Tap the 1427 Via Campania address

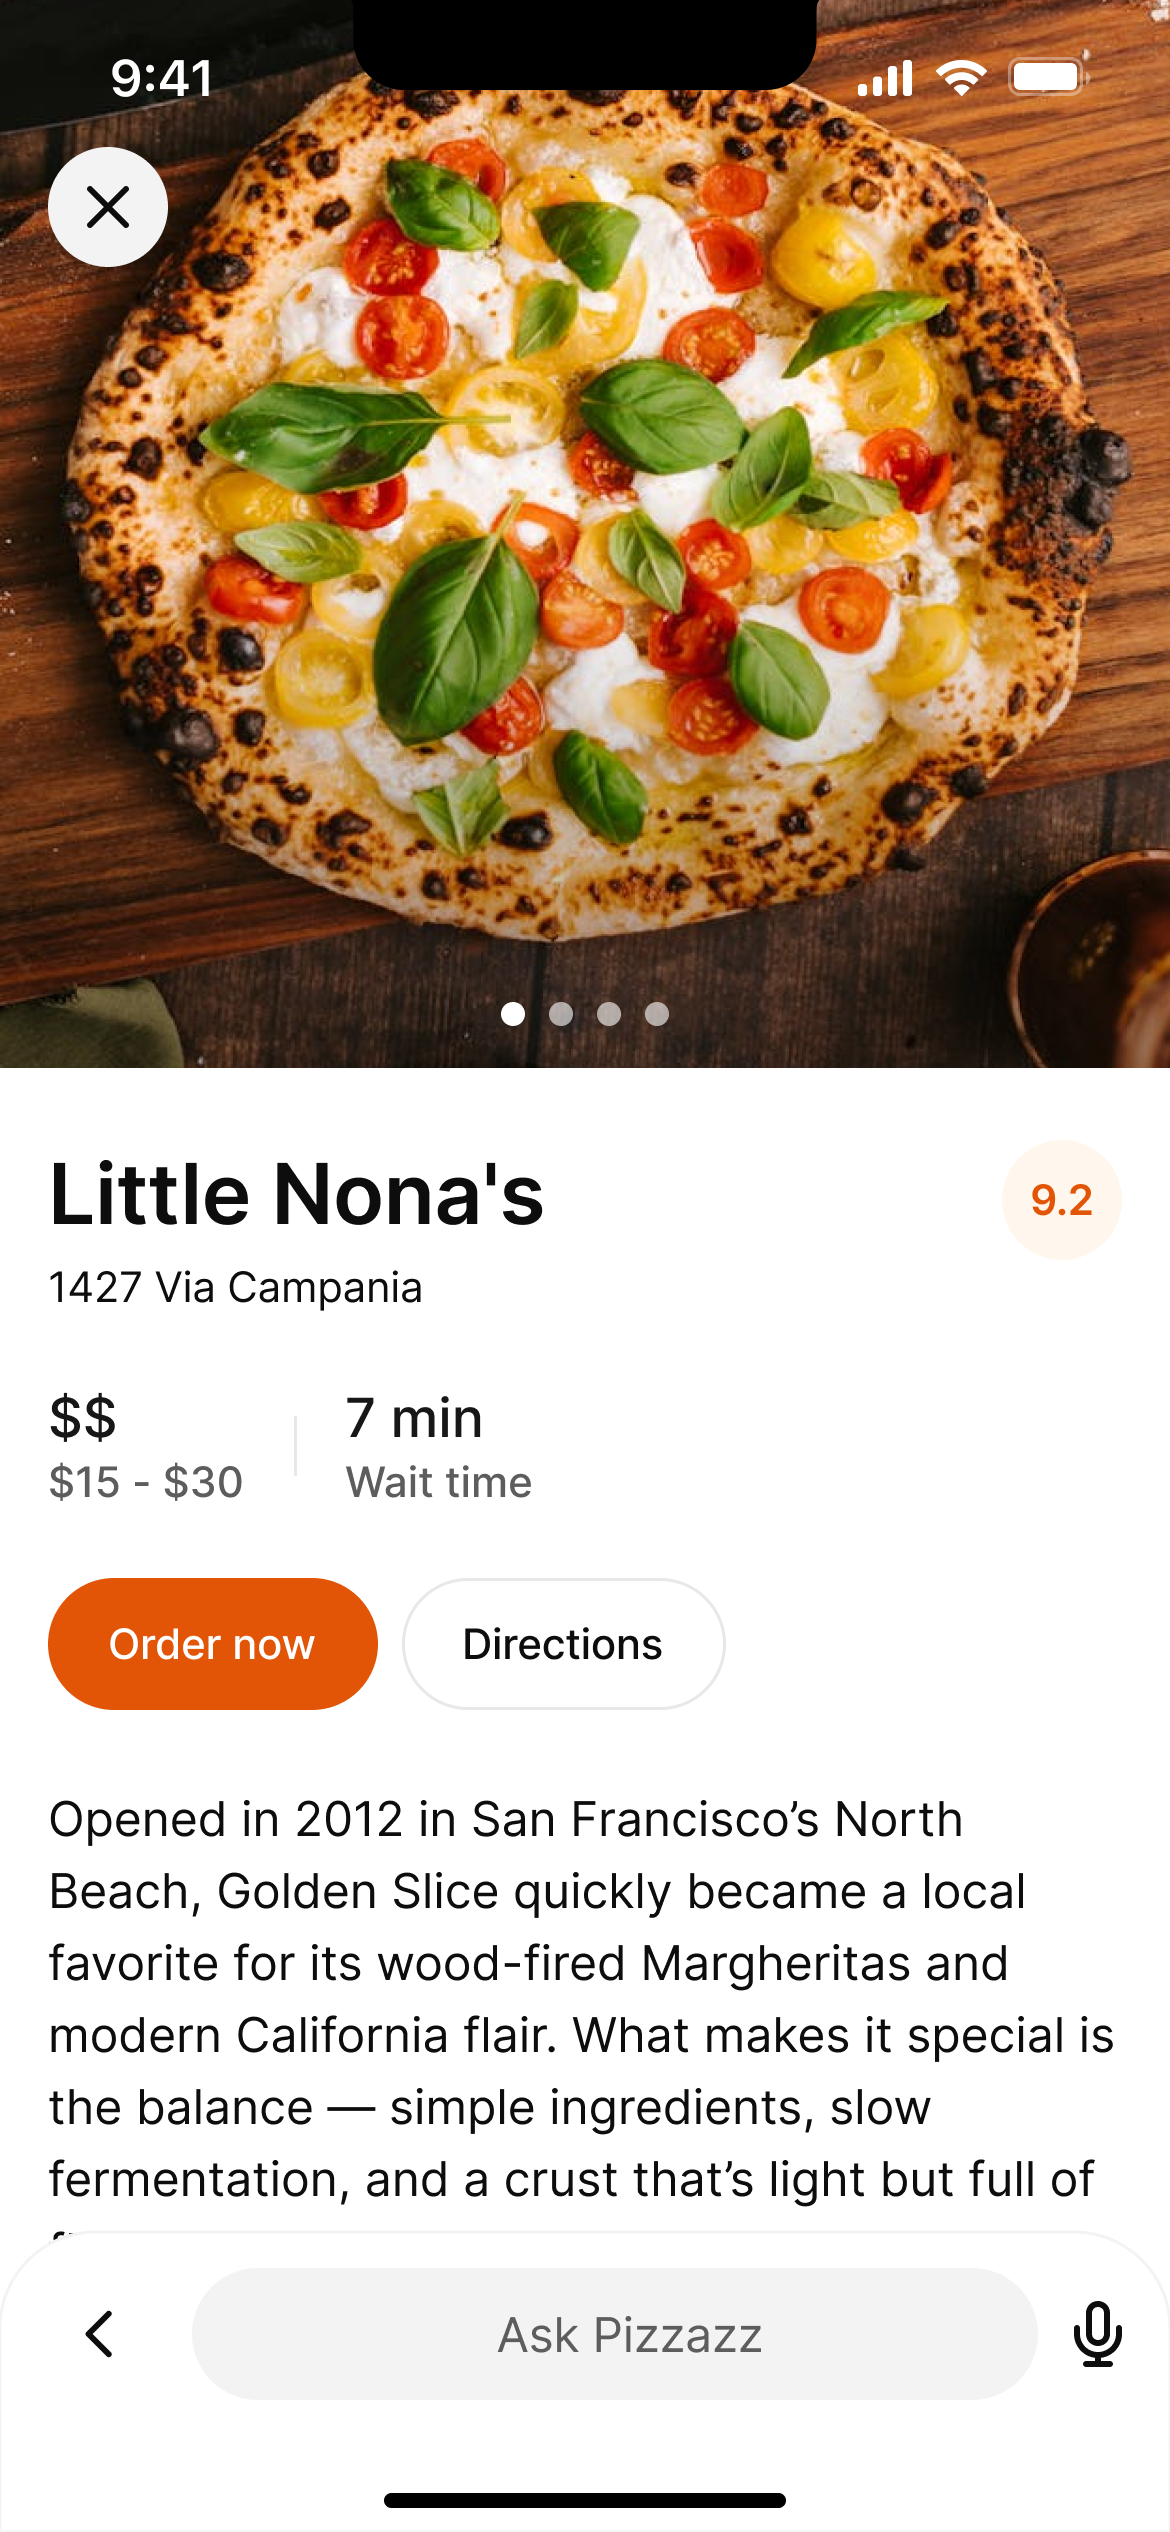[x=236, y=1287]
